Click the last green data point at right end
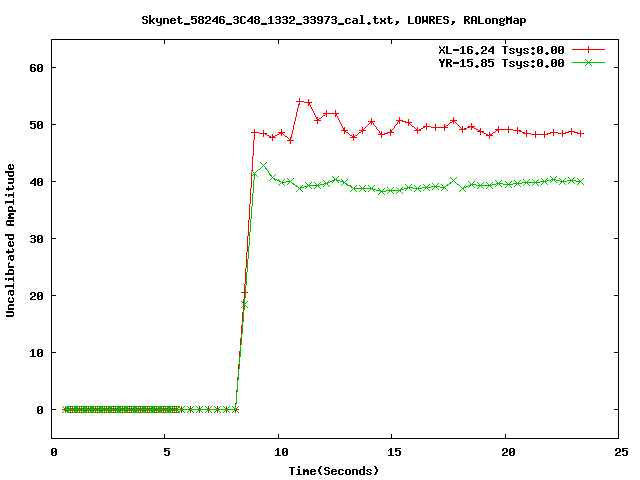Image resolution: width=640 pixels, height=480 pixels. (580, 181)
